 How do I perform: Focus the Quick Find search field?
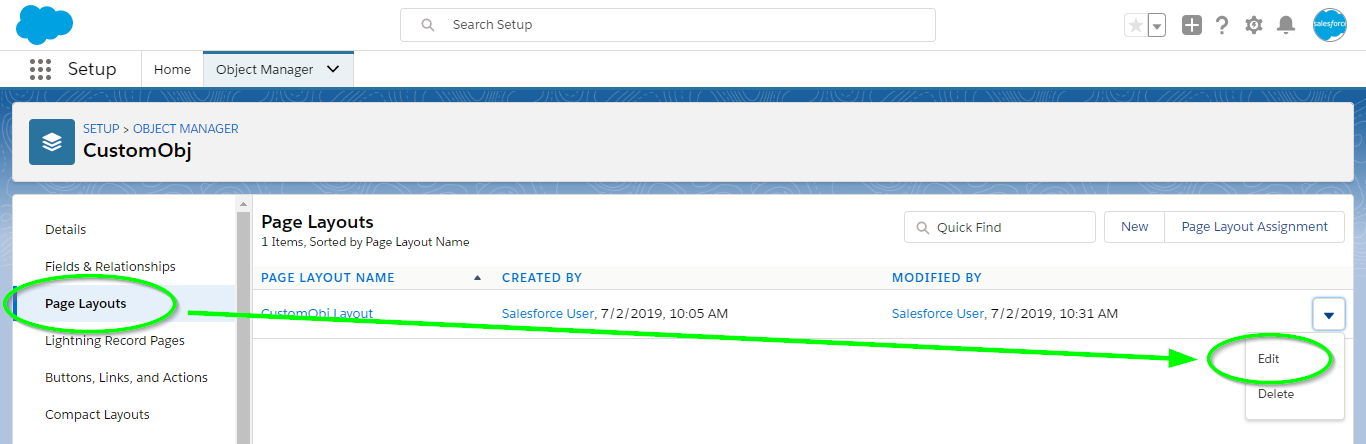[x=1000, y=227]
